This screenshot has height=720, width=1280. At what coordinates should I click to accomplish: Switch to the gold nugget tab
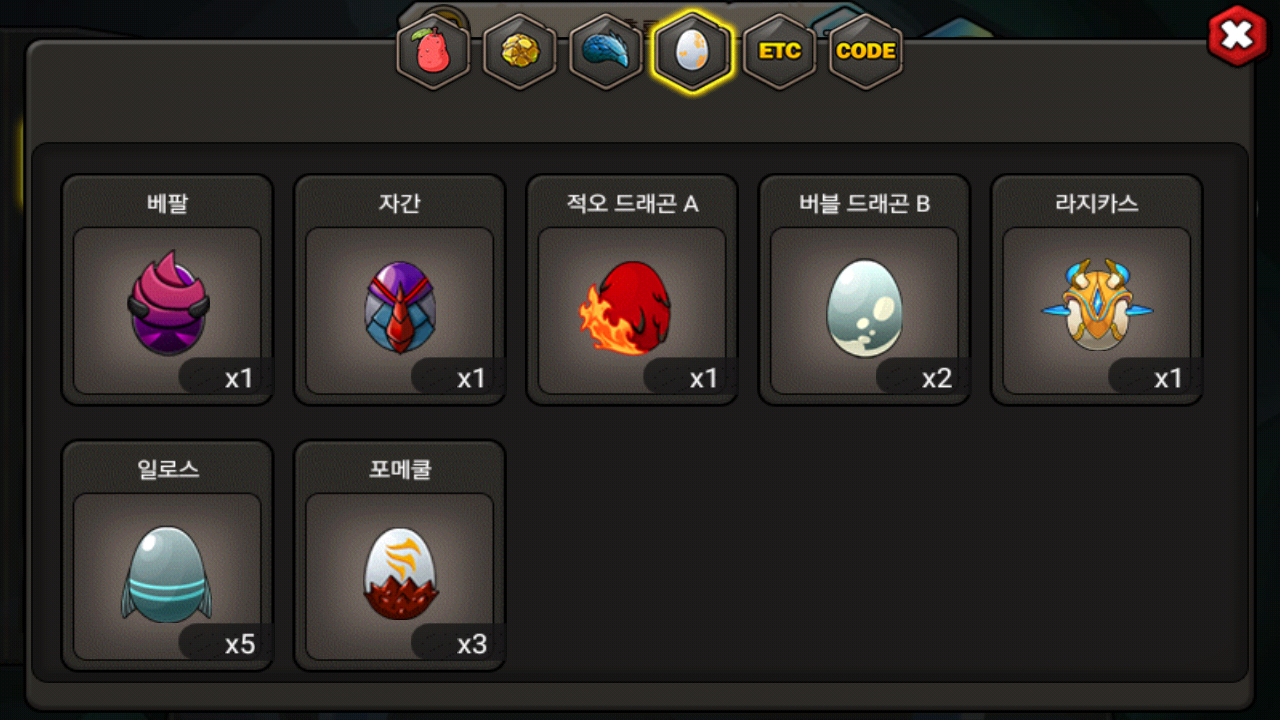coord(520,52)
